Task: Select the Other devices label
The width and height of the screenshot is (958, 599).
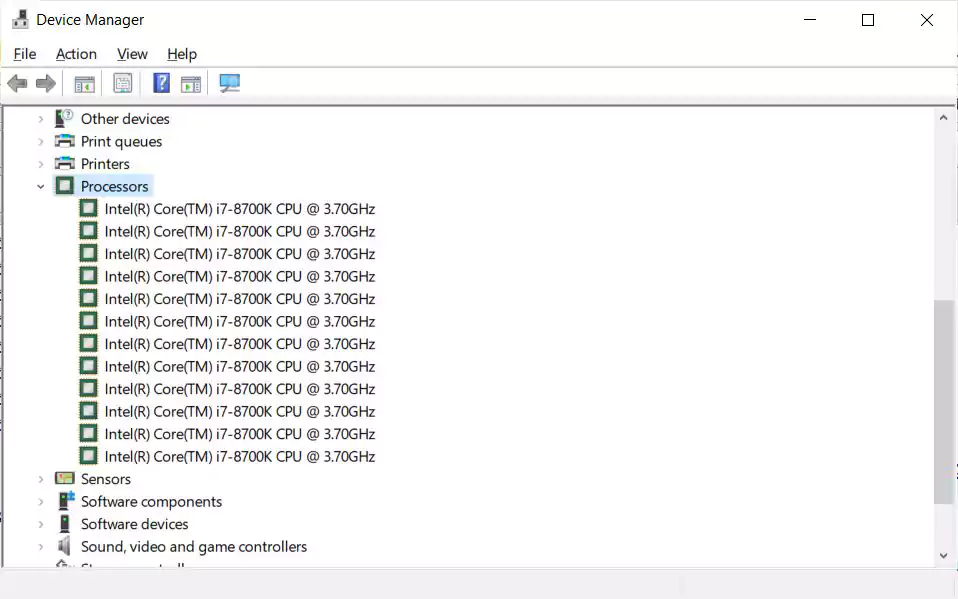Action: tap(125, 119)
